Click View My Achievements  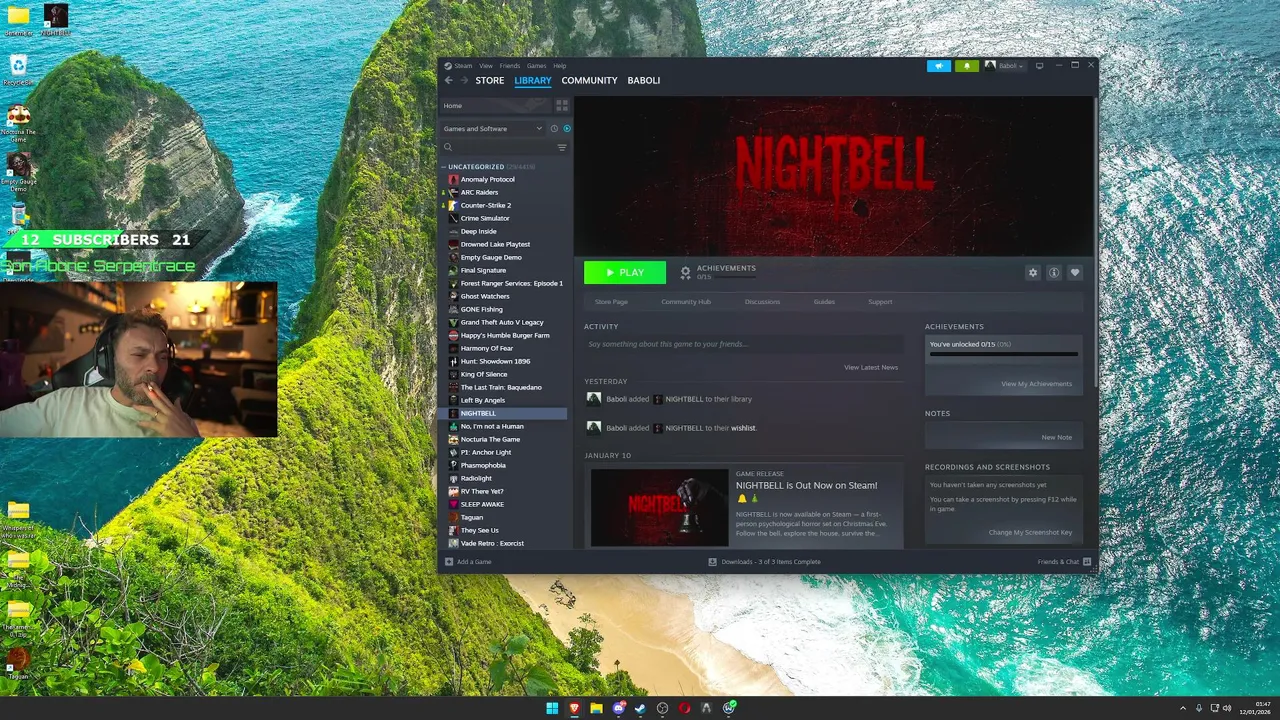pyautogui.click(x=1036, y=384)
